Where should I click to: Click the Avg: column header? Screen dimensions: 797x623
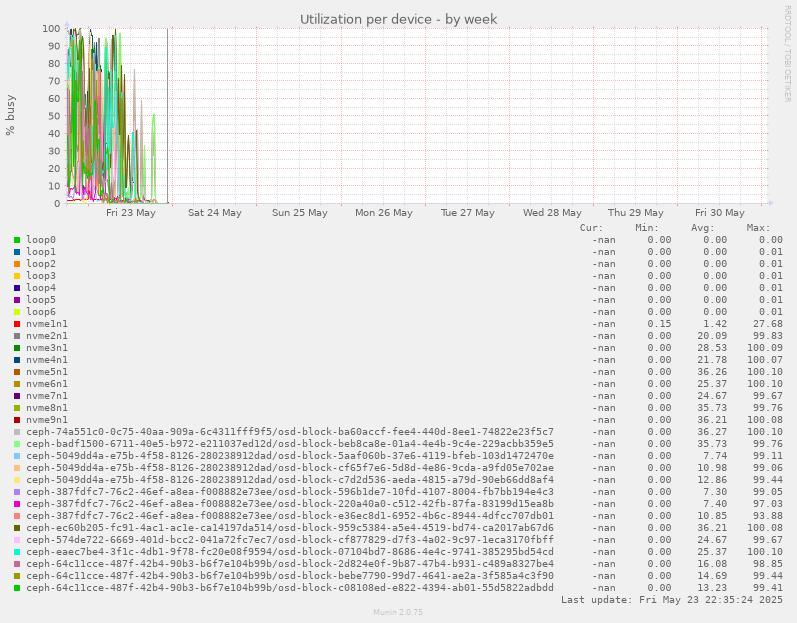(x=703, y=228)
